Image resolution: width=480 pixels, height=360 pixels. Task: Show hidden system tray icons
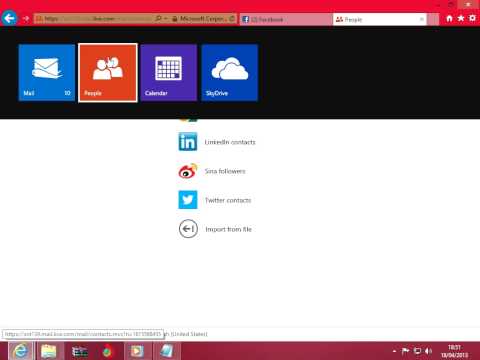394,351
